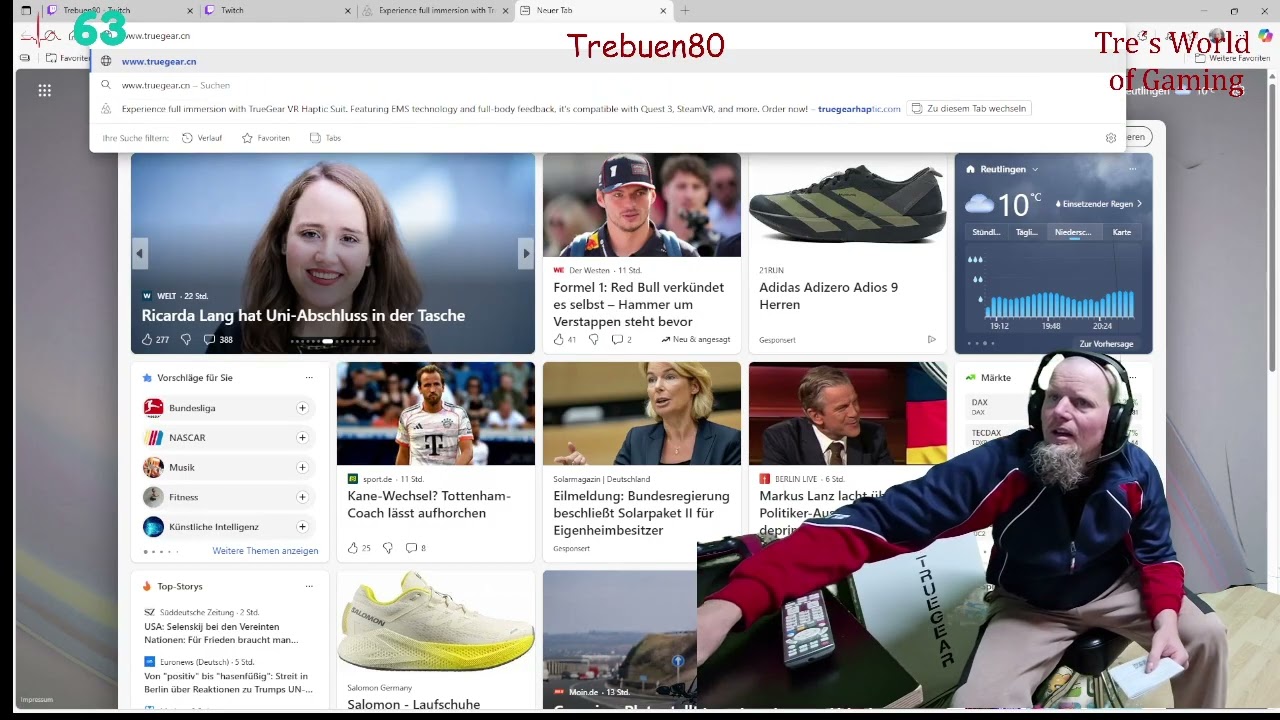Viewport: 1280px width, 720px height.
Task: Open Eilmeldung Solarpaket II article
Action: pyautogui.click(x=642, y=513)
